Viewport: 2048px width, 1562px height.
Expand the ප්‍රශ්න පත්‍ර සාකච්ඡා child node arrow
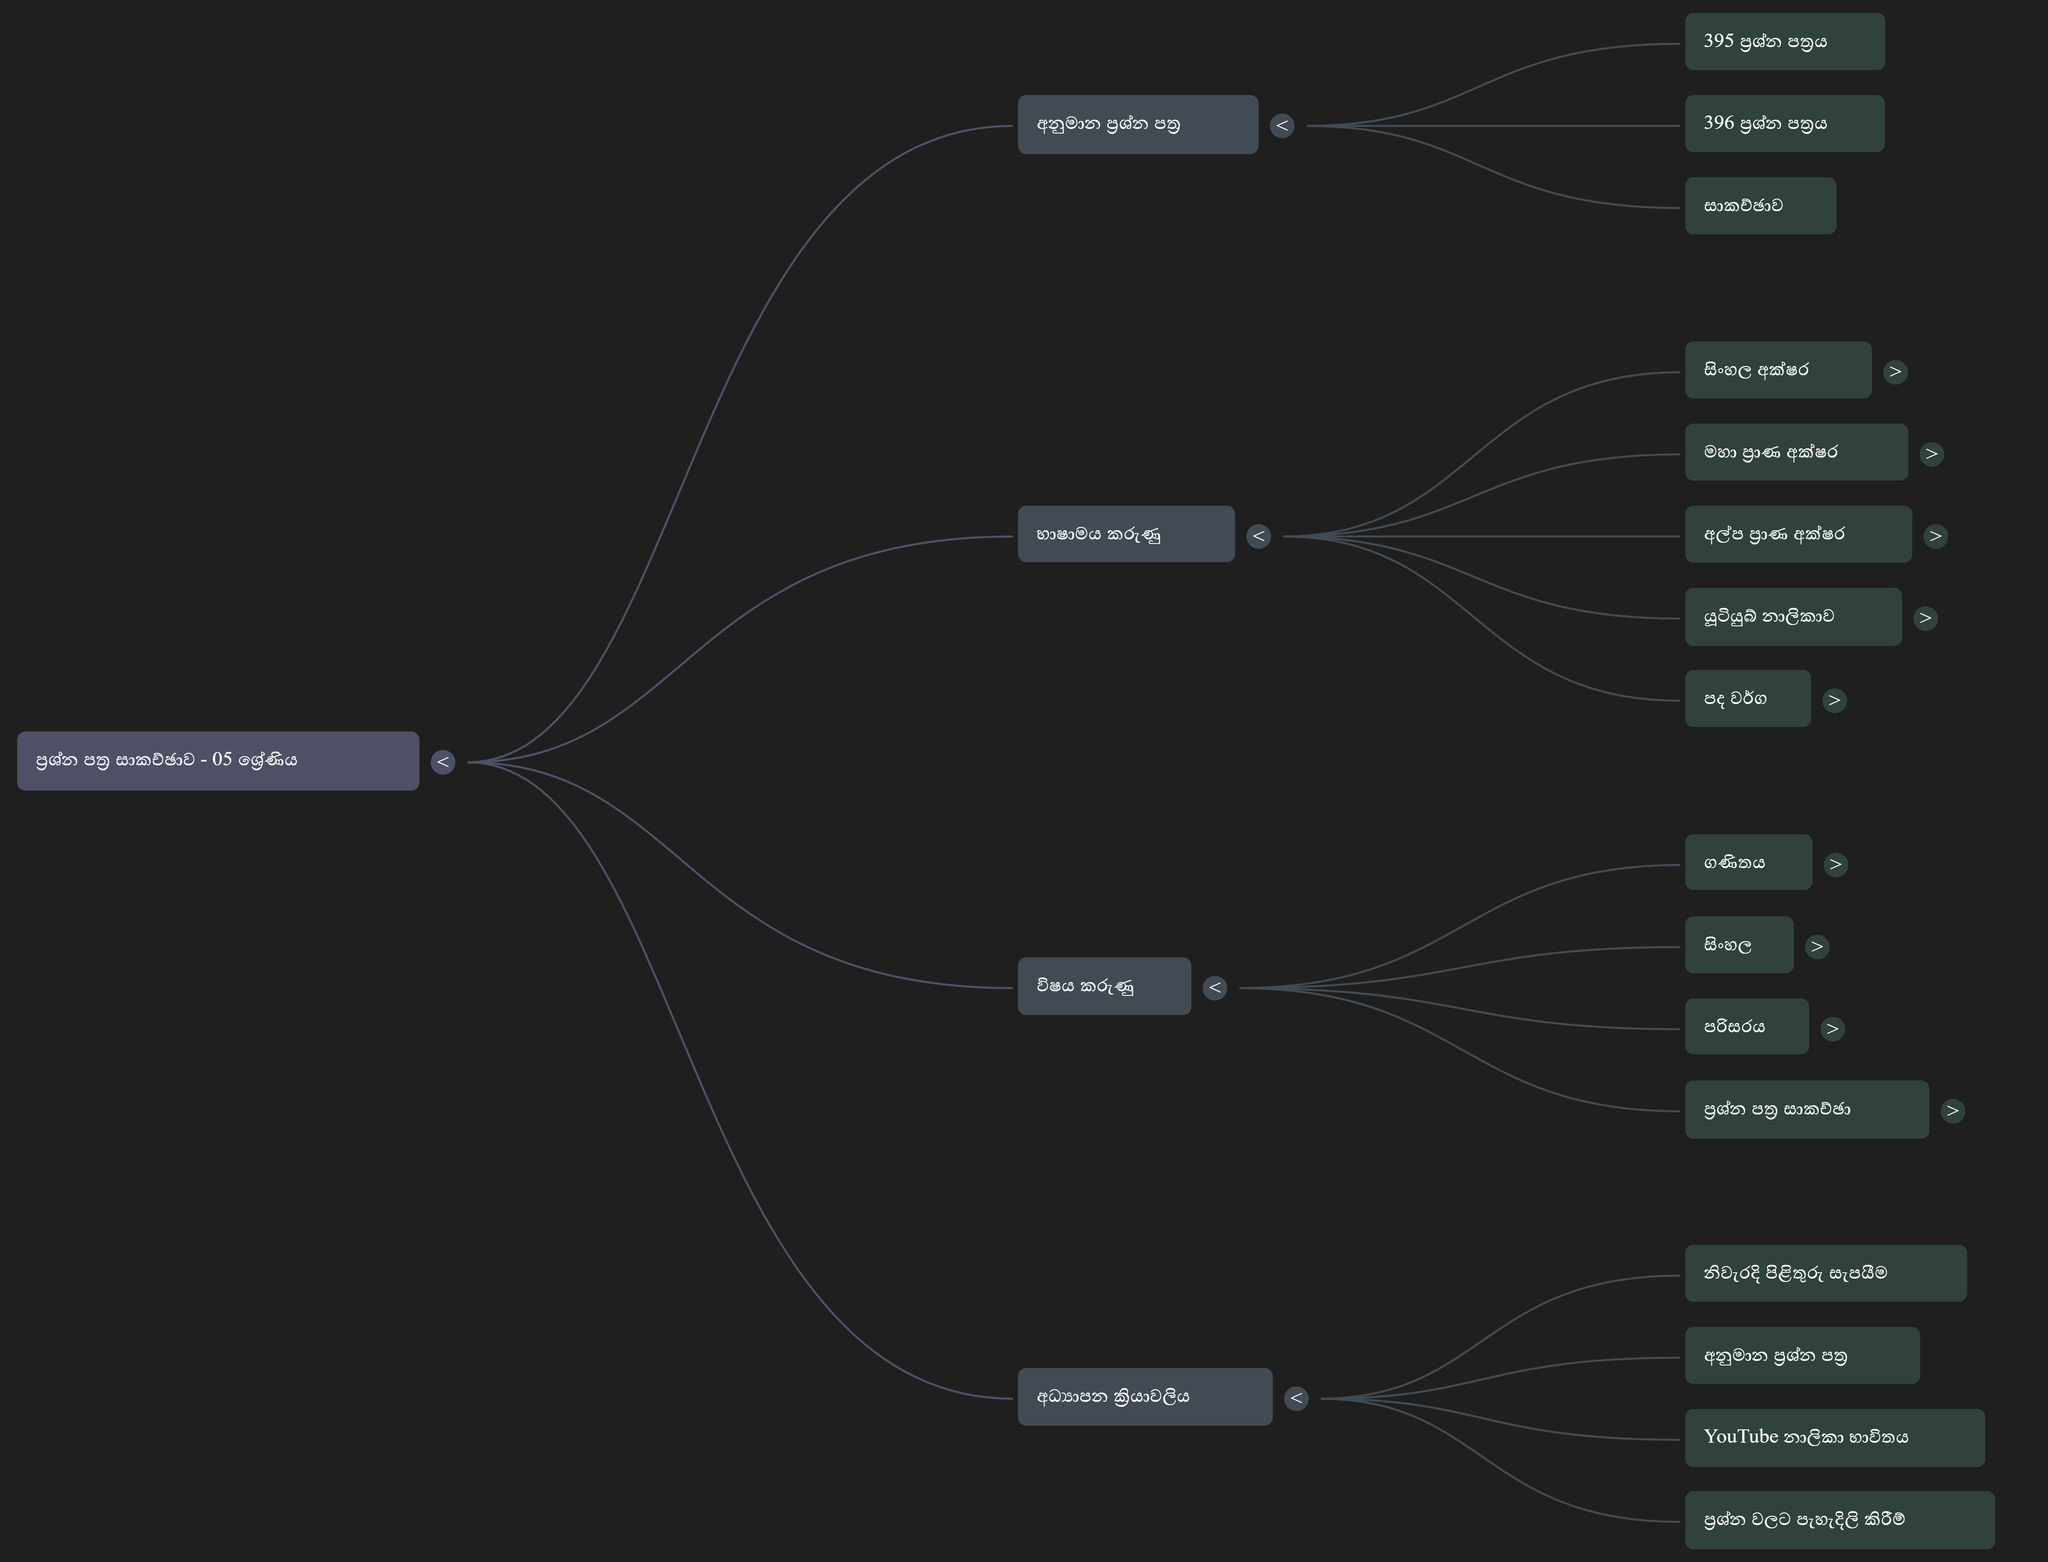click(x=1952, y=1111)
